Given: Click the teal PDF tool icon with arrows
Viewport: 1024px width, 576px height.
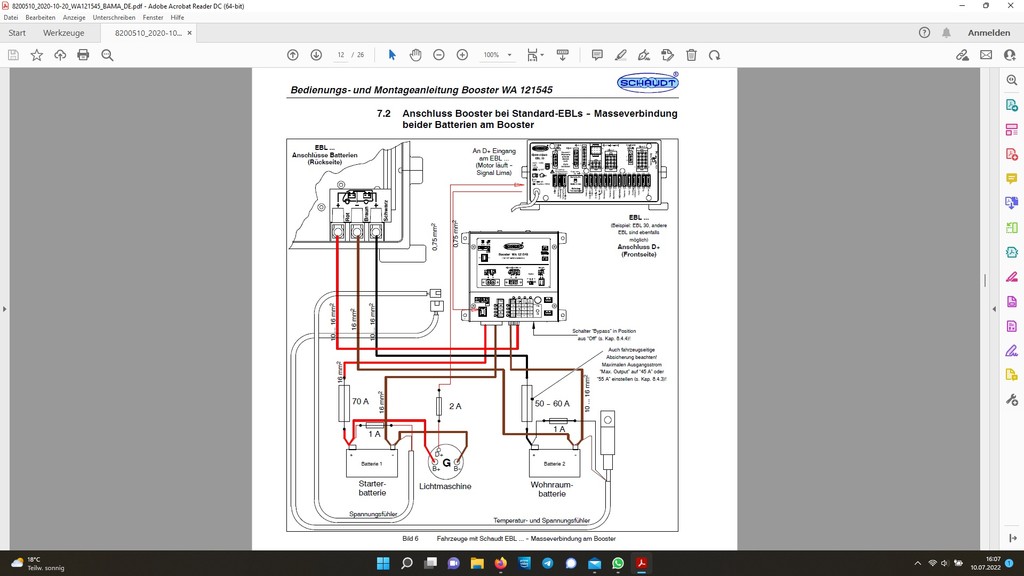Looking at the screenshot, I should click(1012, 252).
